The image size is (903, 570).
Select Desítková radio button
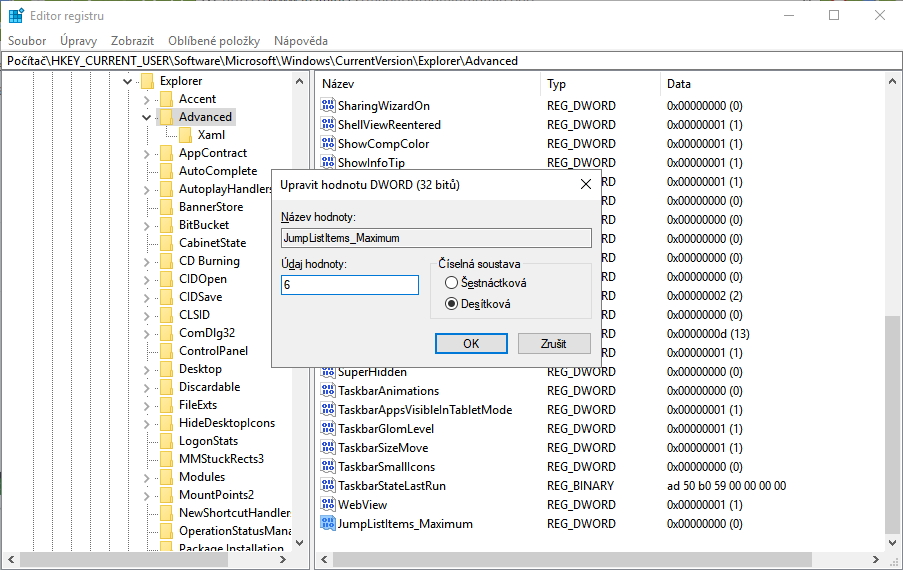tap(452, 303)
